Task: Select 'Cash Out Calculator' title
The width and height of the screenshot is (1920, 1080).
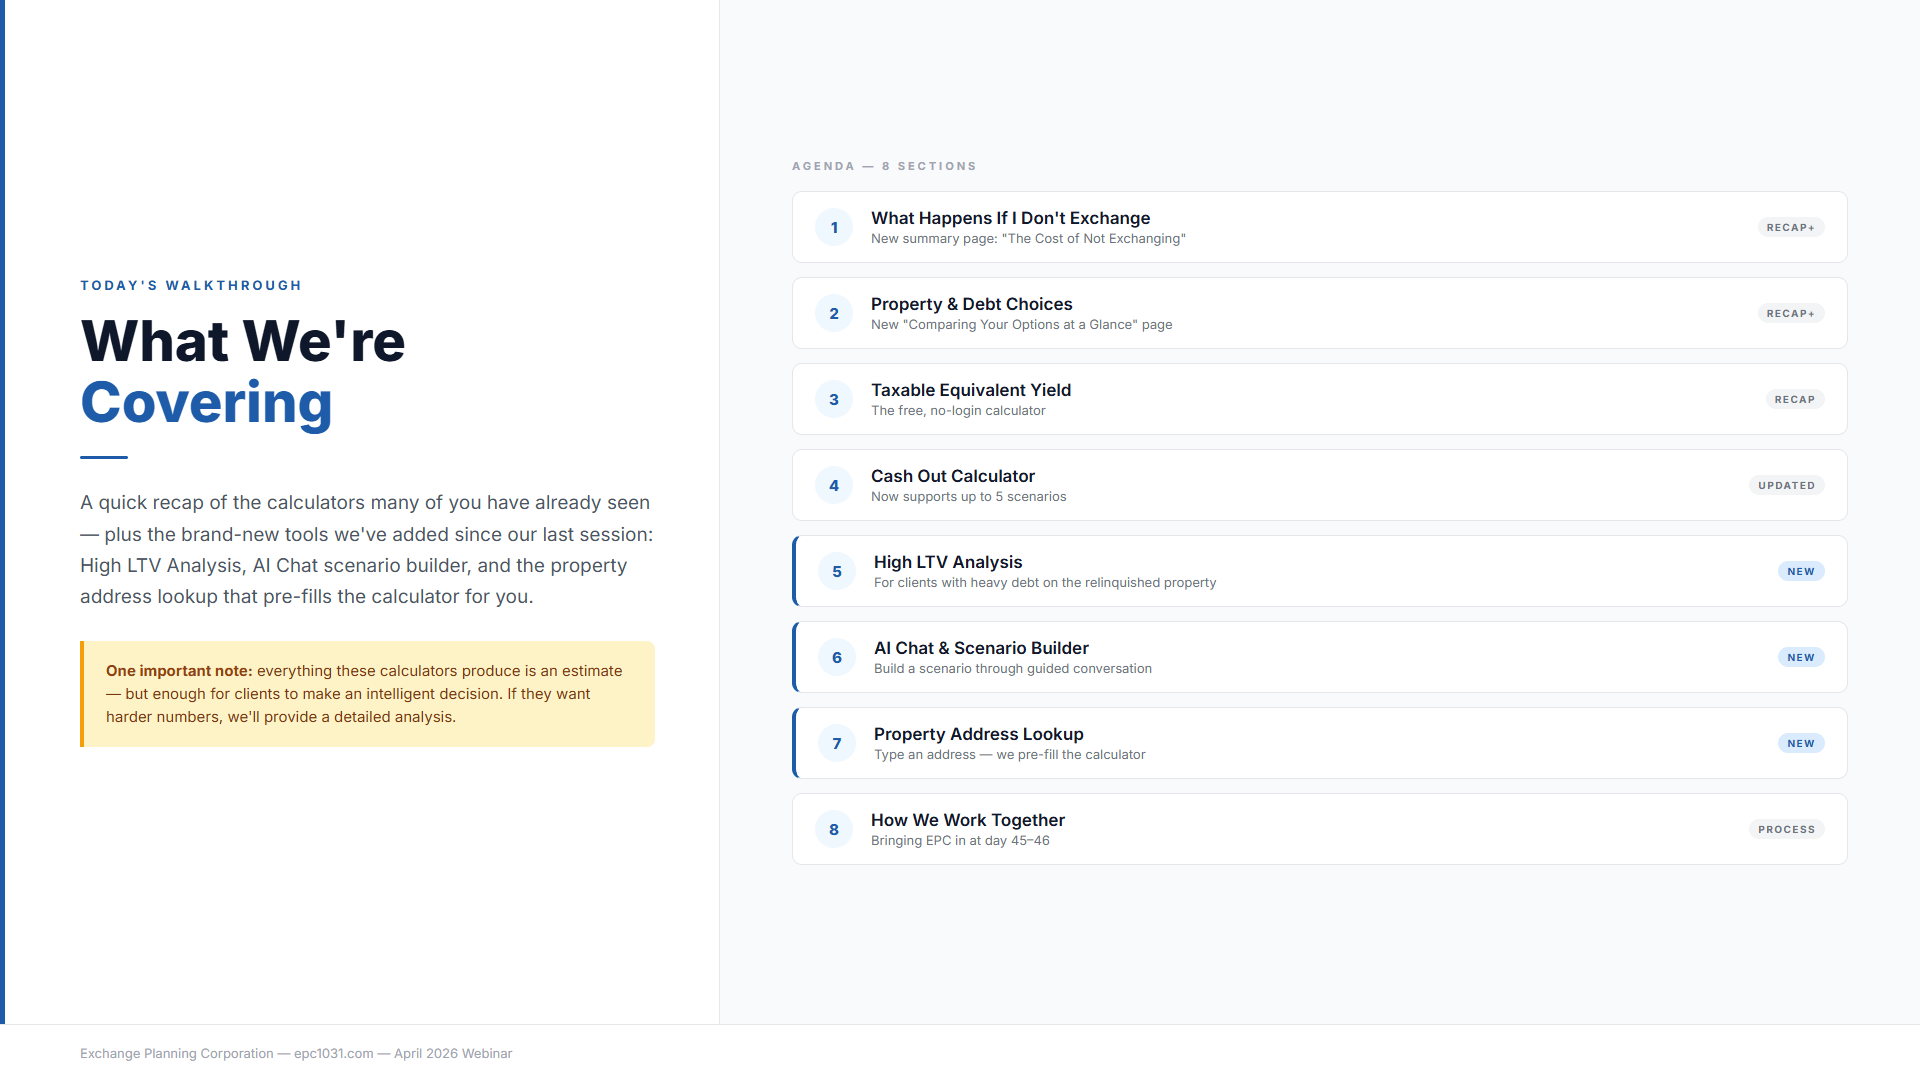Action: (953, 476)
